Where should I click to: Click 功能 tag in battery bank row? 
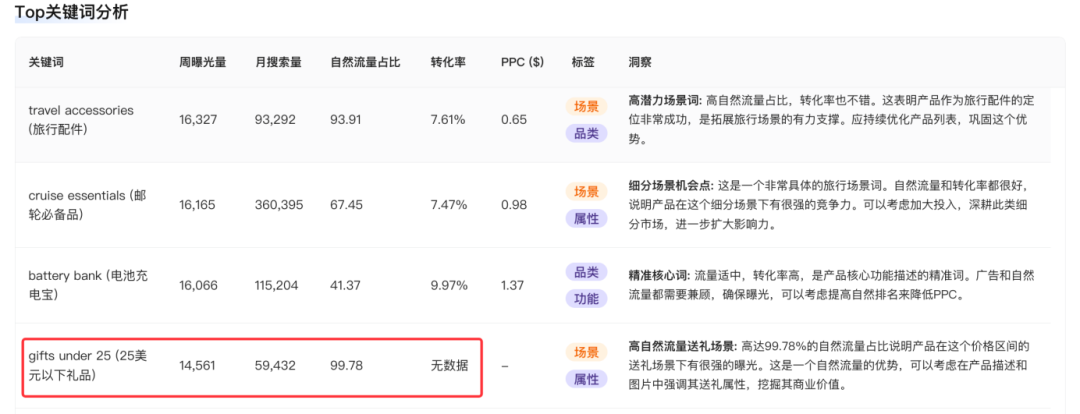point(587,299)
